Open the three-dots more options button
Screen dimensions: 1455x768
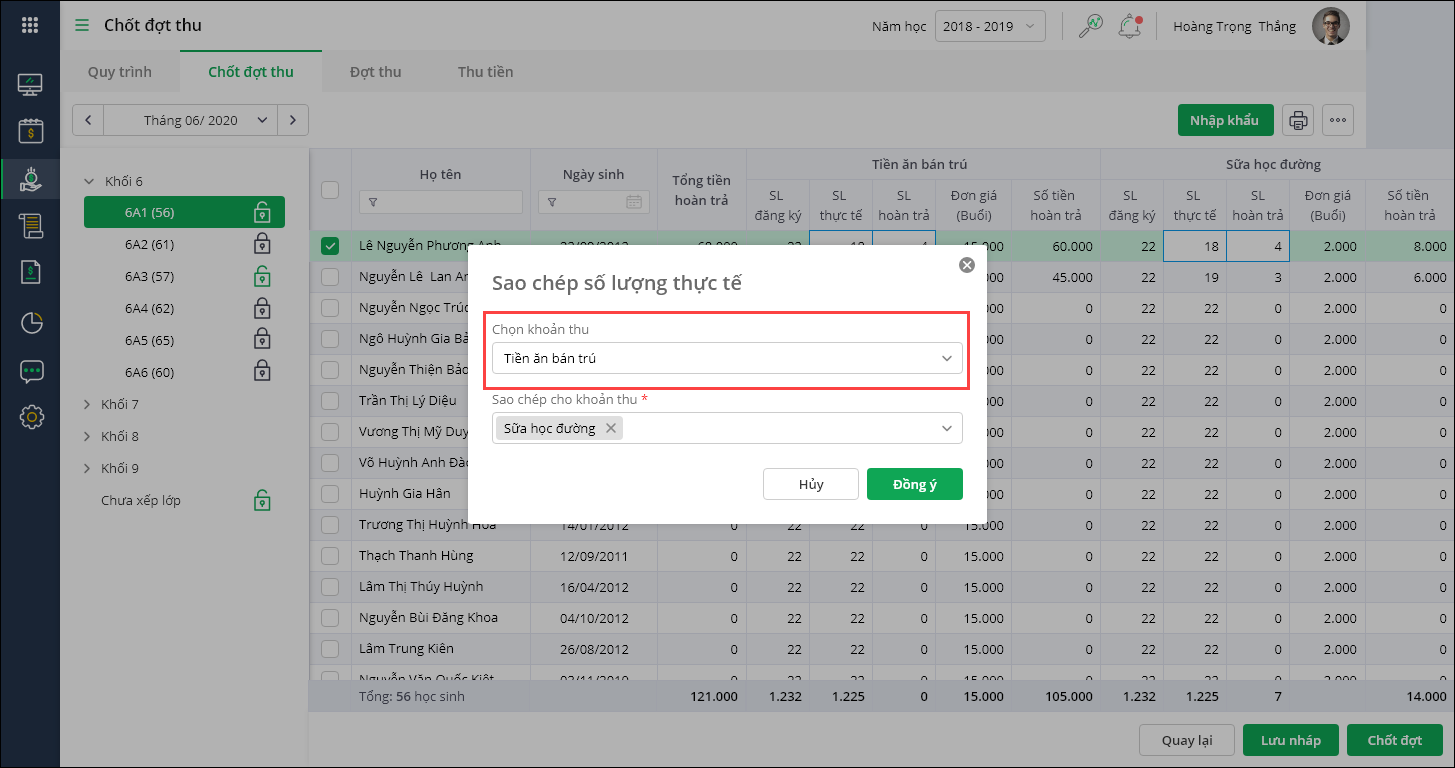pos(1338,121)
